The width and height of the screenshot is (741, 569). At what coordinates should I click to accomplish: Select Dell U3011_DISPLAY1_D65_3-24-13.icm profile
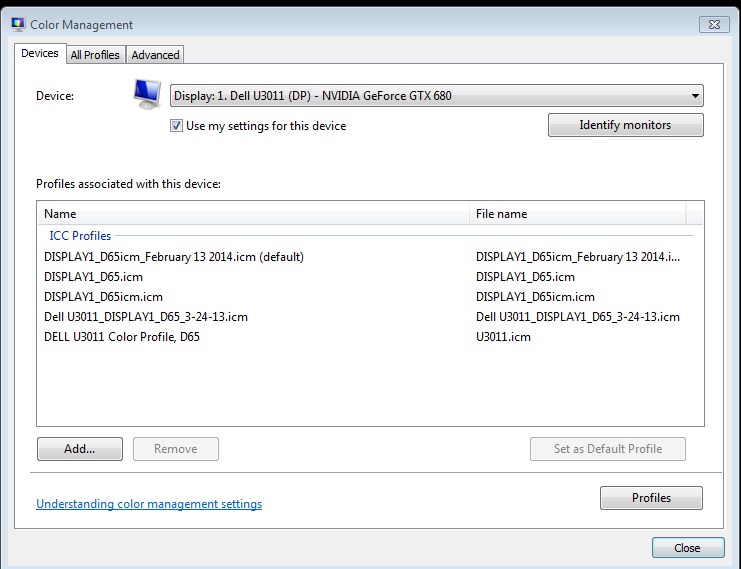pyautogui.click(x=146, y=317)
